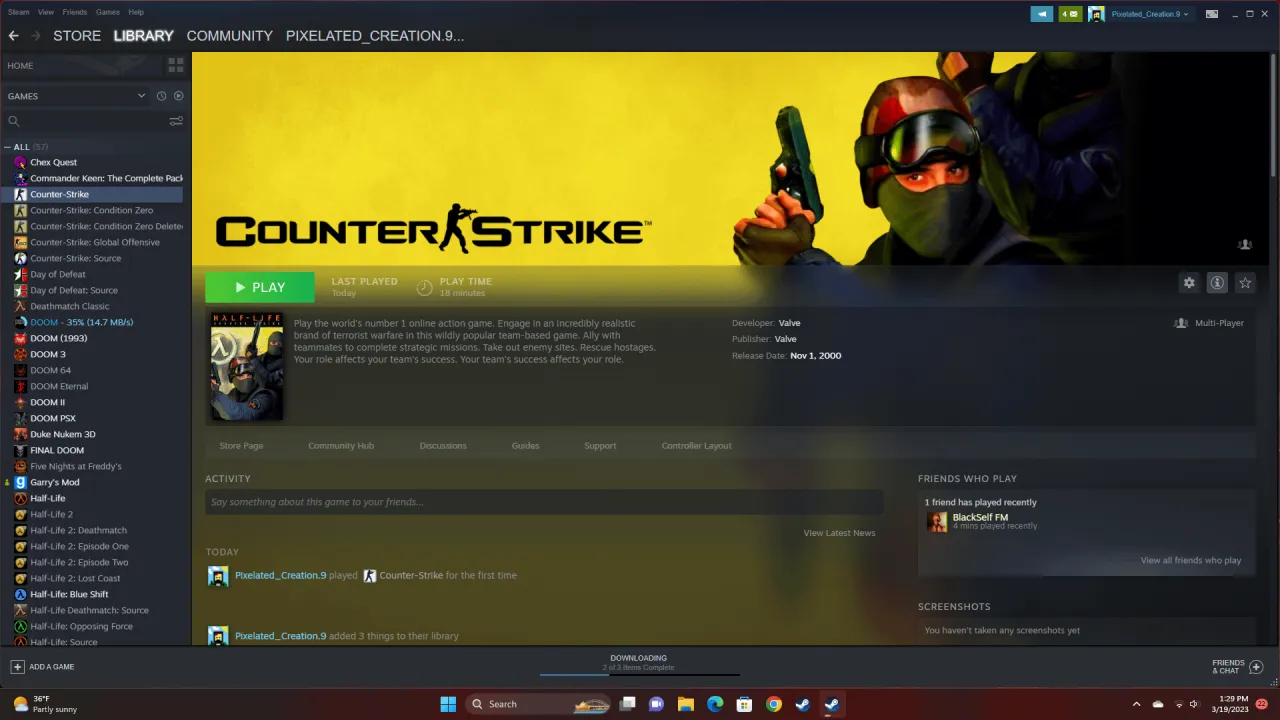Open the library filter options icon
This screenshot has height=720, width=1280.
[176, 120]
